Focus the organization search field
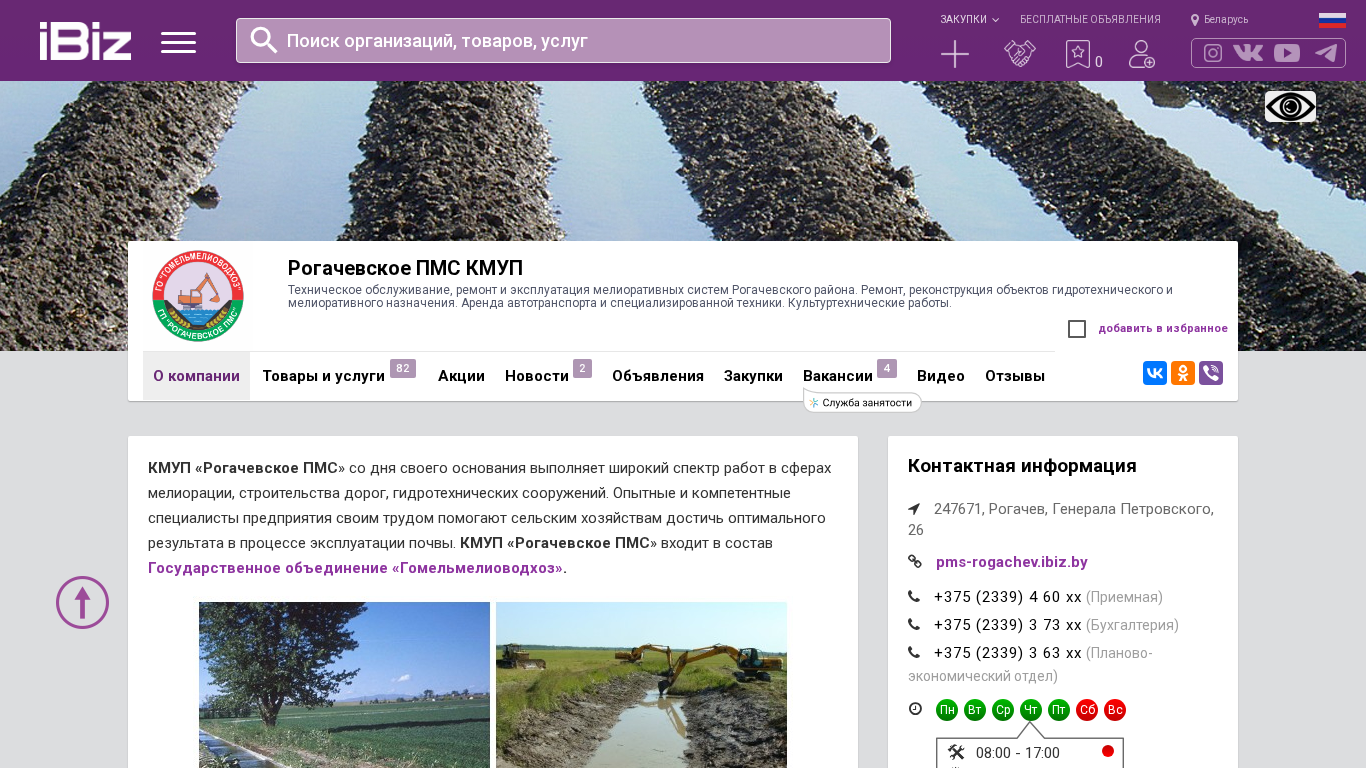The height and width of the screenshot is (768, 1366). tap(563, 41)
